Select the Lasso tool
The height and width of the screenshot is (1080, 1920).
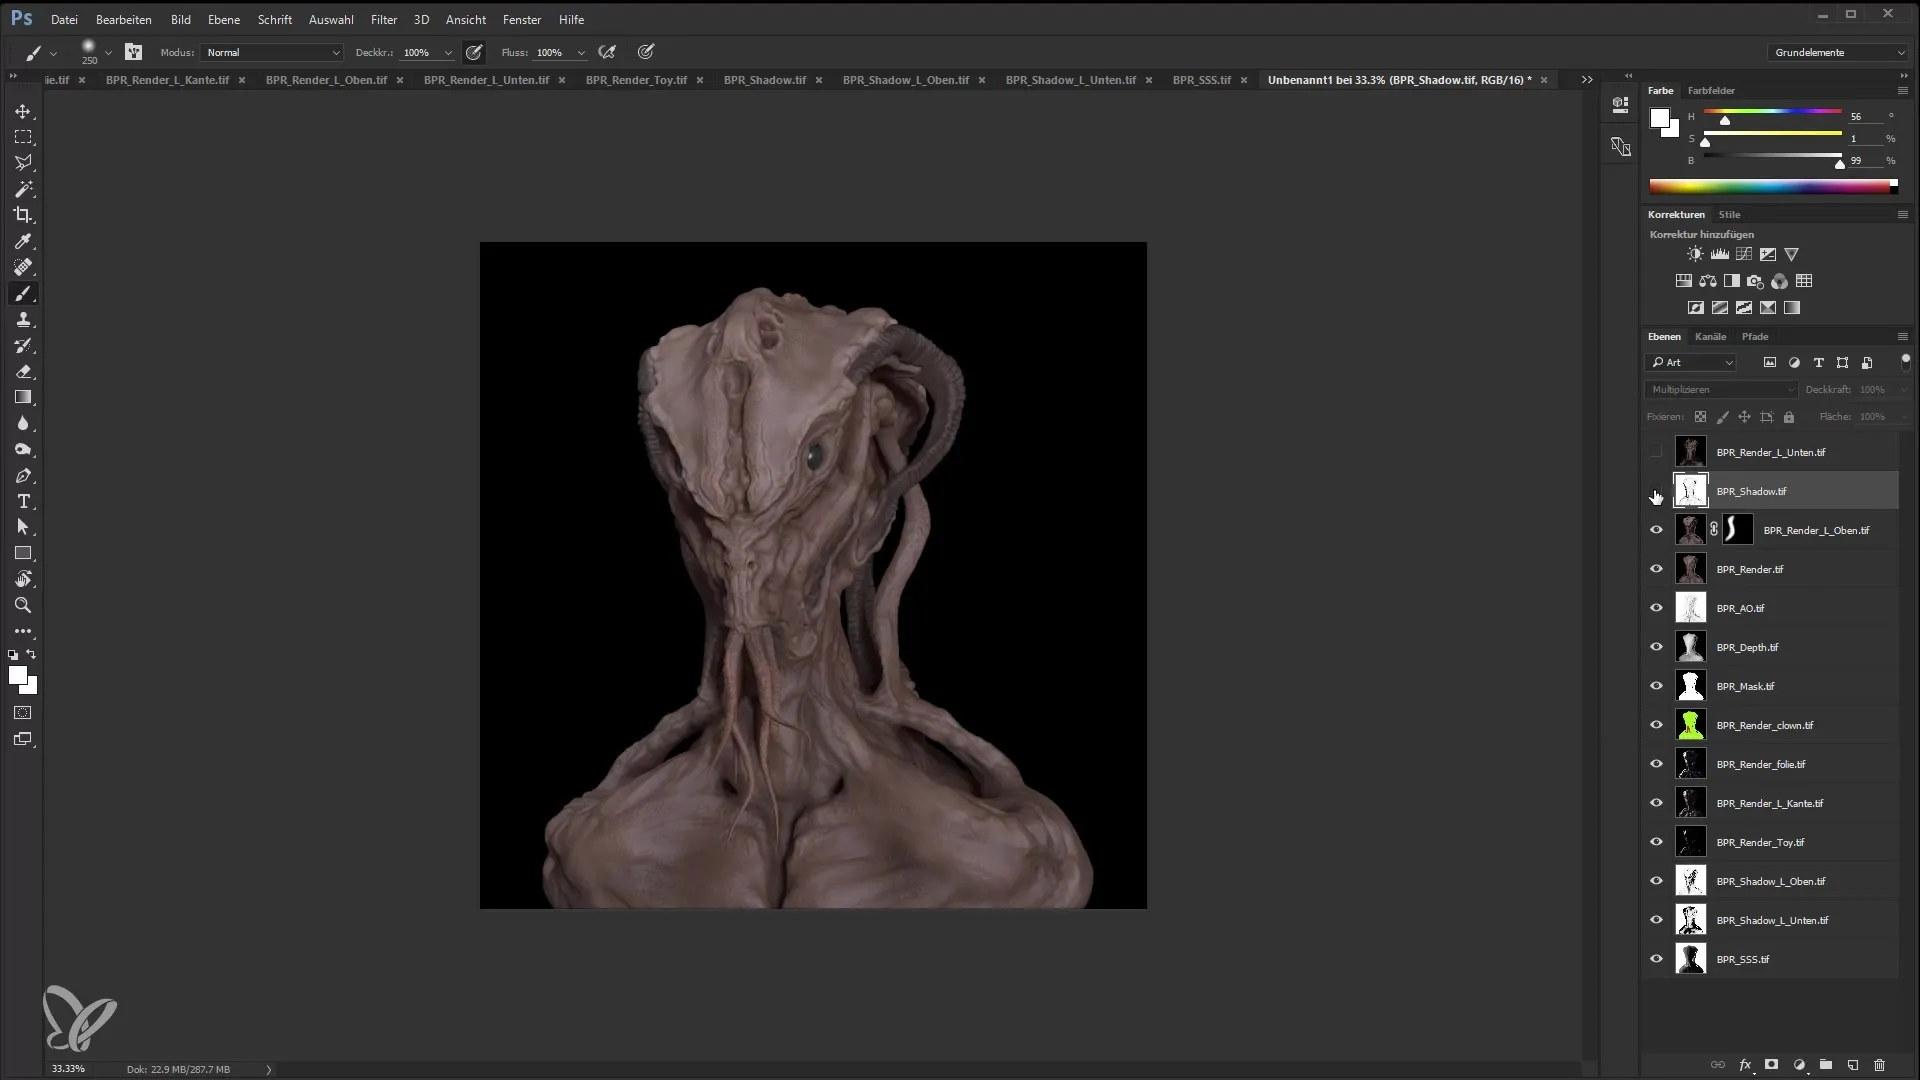click(23, 163)
